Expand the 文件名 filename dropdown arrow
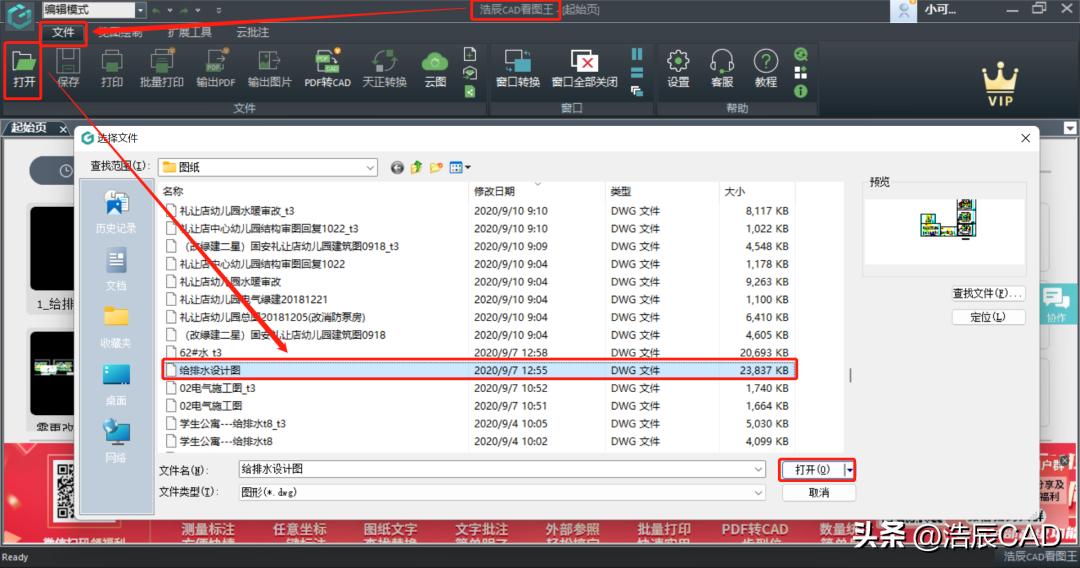The image size is (1080, 568). pos(758,470)
